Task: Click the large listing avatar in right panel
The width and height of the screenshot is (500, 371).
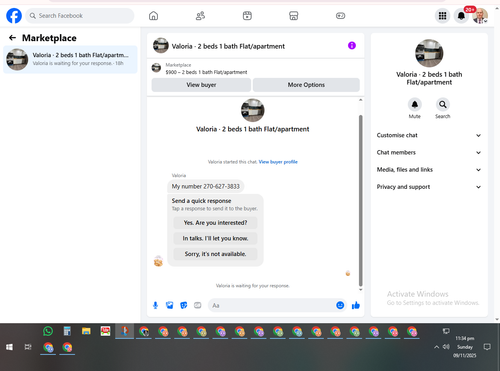Action: click(429, 53)
